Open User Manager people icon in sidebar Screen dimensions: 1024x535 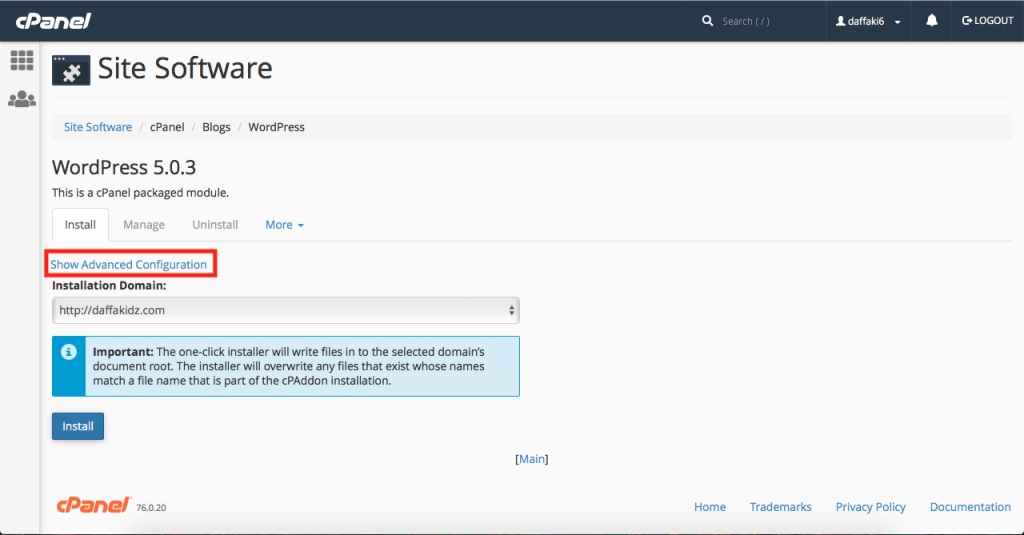tap(22, 99)
